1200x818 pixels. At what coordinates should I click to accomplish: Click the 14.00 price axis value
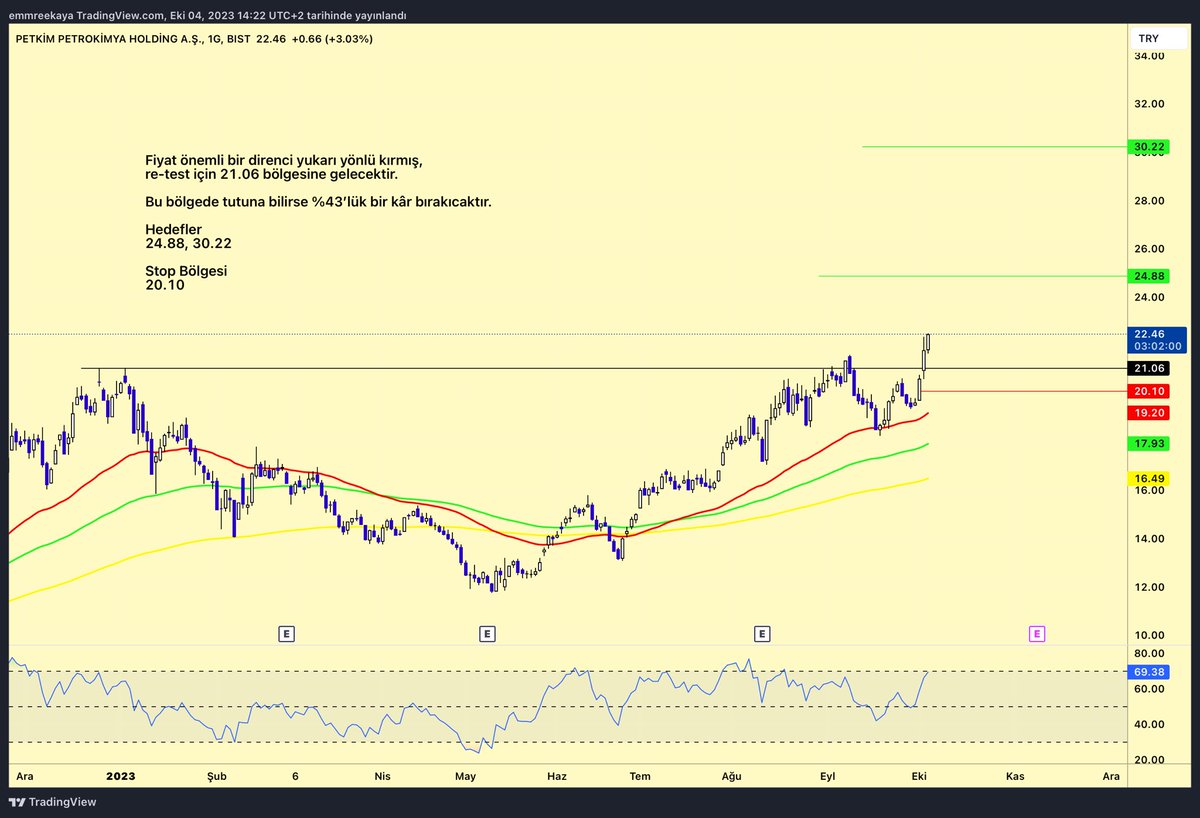click(x=1149, y=539)
